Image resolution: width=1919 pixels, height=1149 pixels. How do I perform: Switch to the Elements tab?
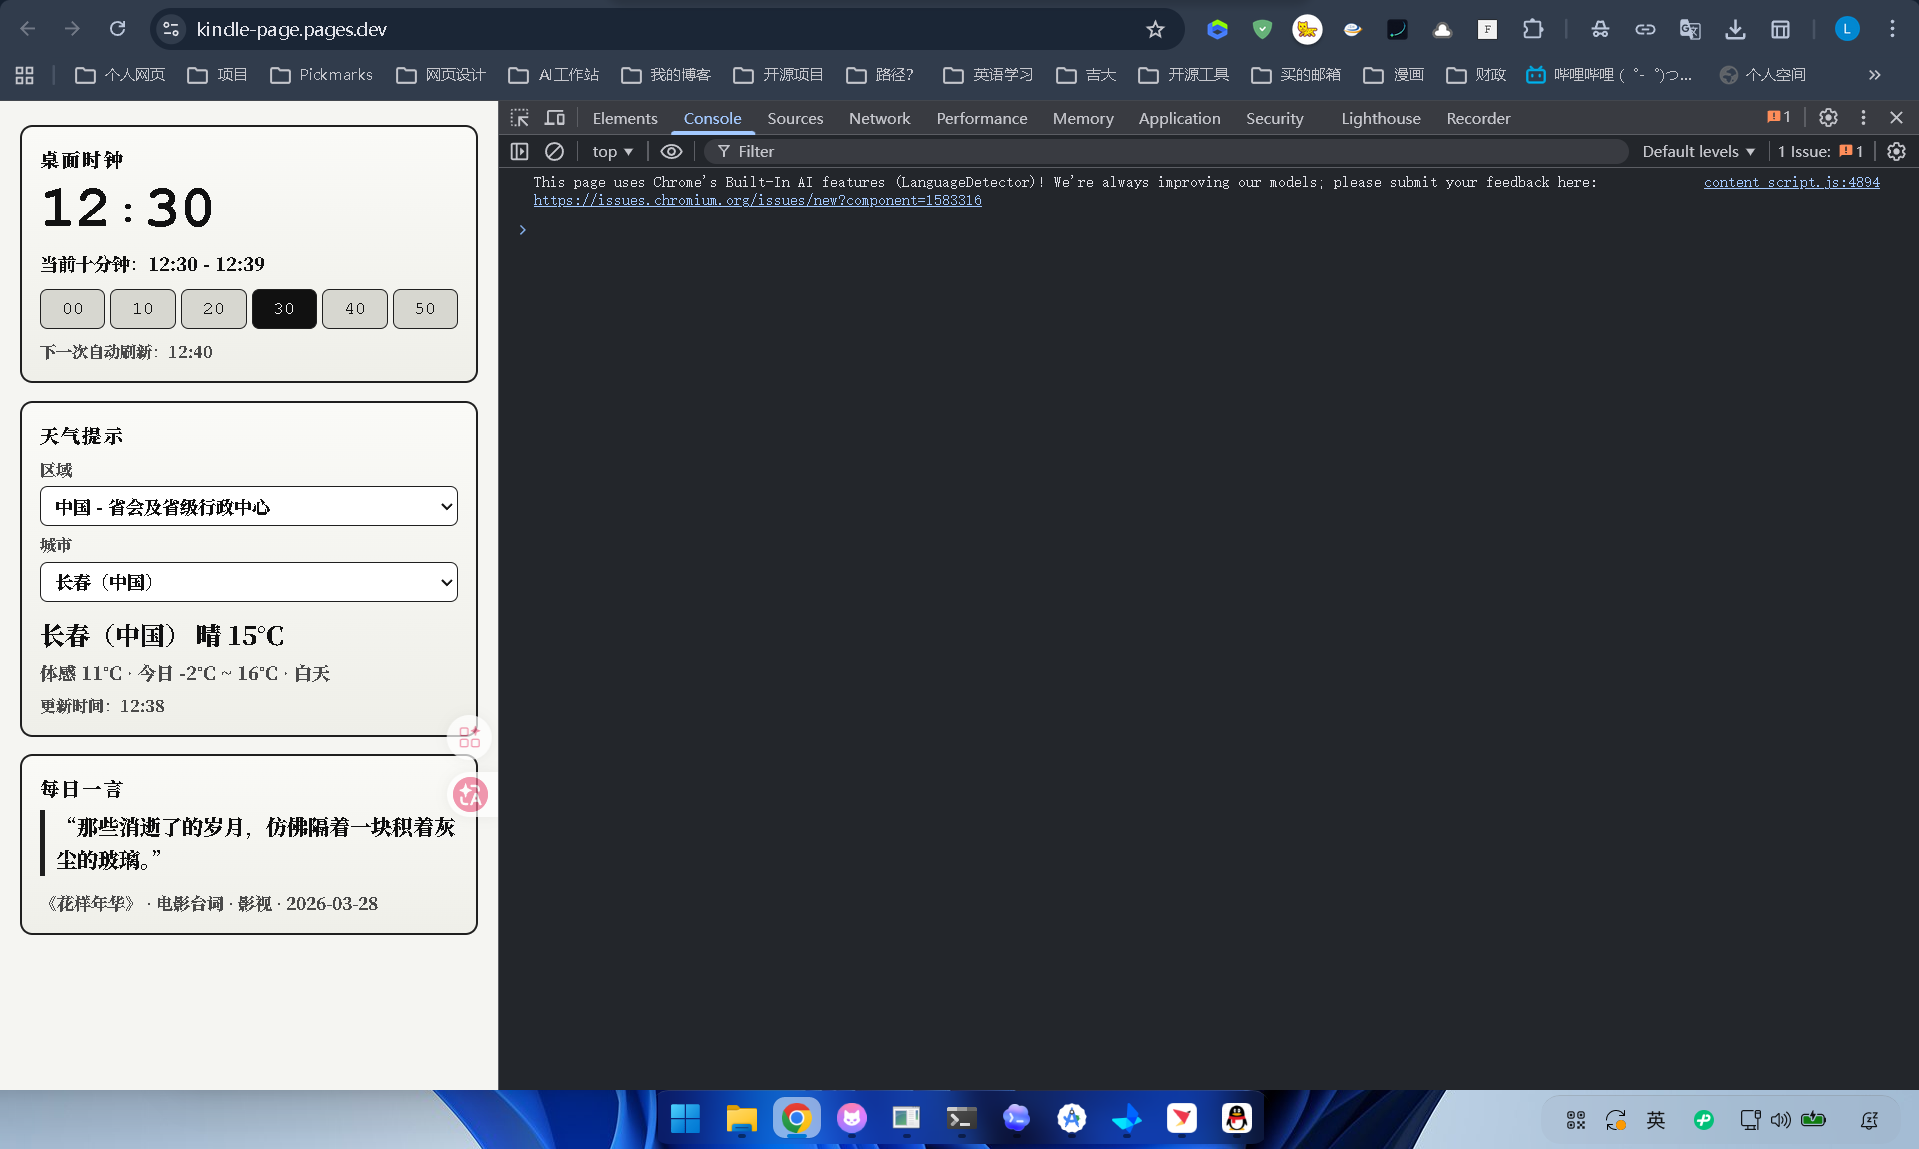624,118
